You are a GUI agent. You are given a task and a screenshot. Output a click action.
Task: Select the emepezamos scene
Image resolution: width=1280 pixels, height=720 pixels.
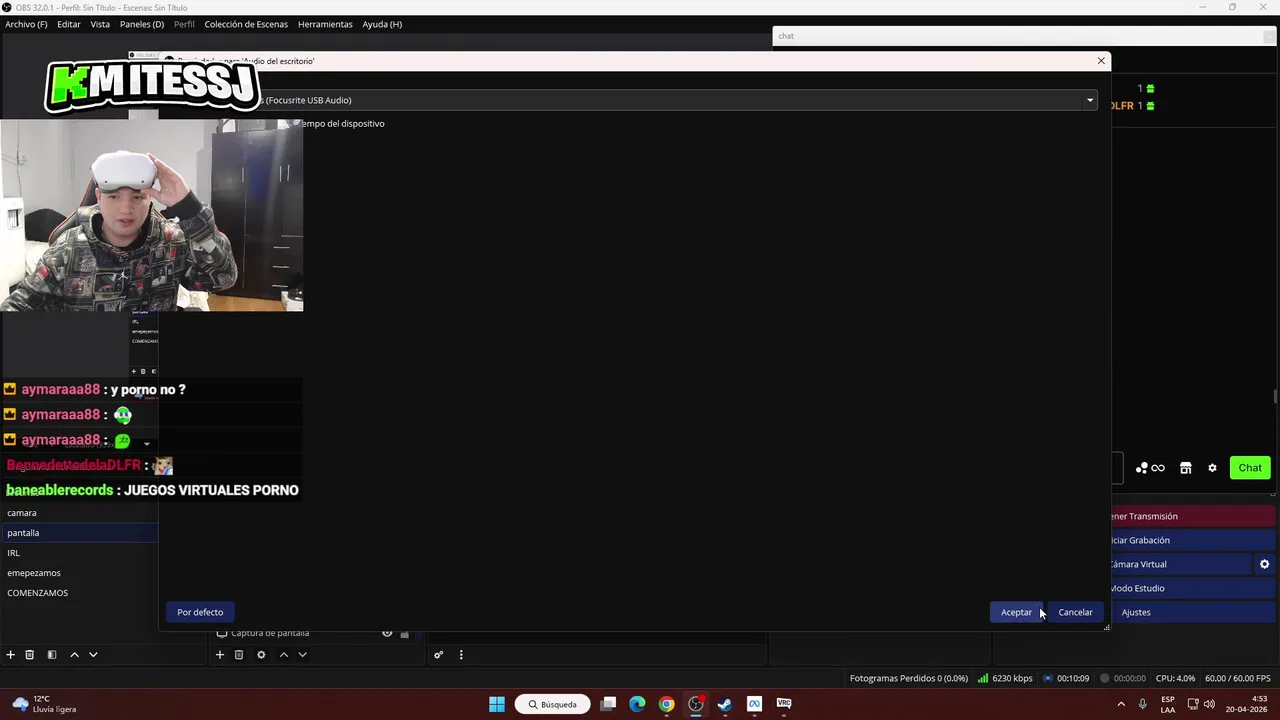79,573
